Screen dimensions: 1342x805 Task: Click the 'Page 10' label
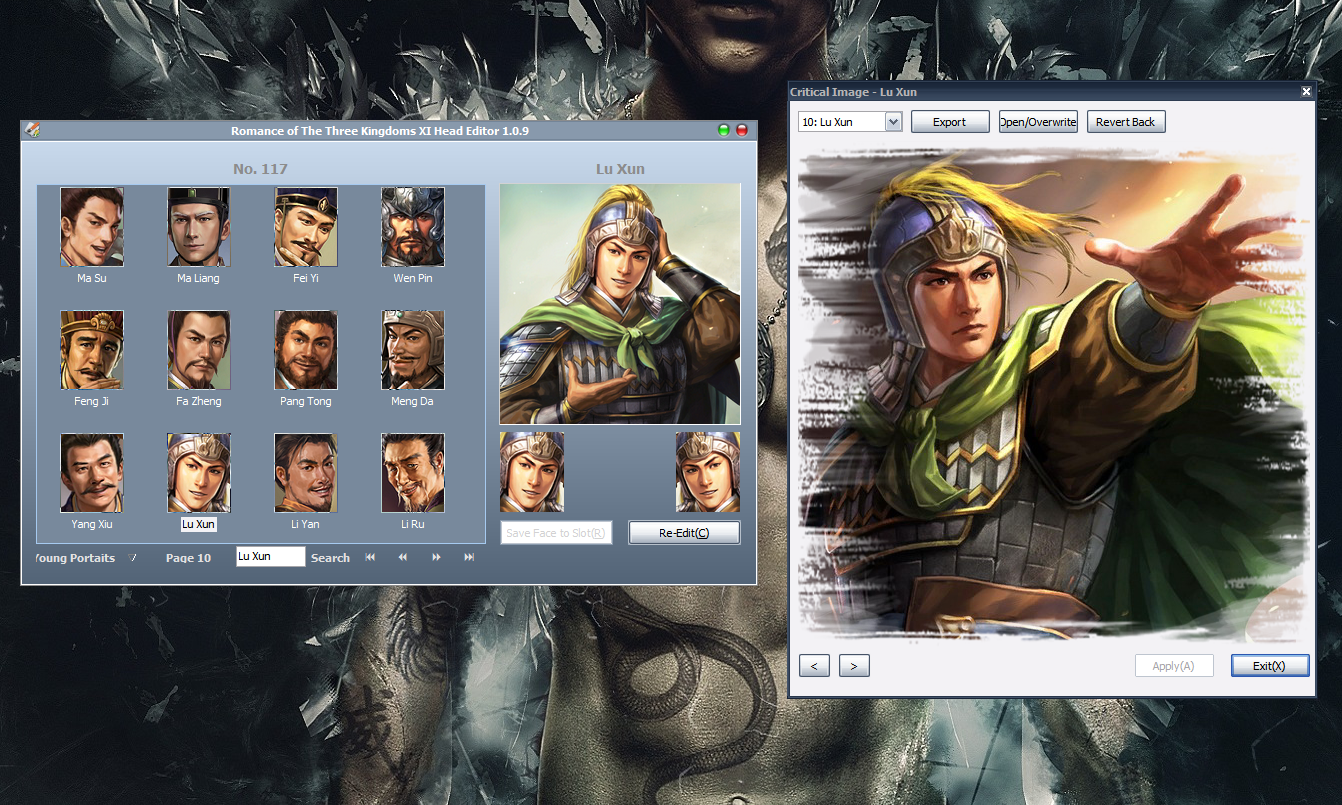tap(188, 558)
